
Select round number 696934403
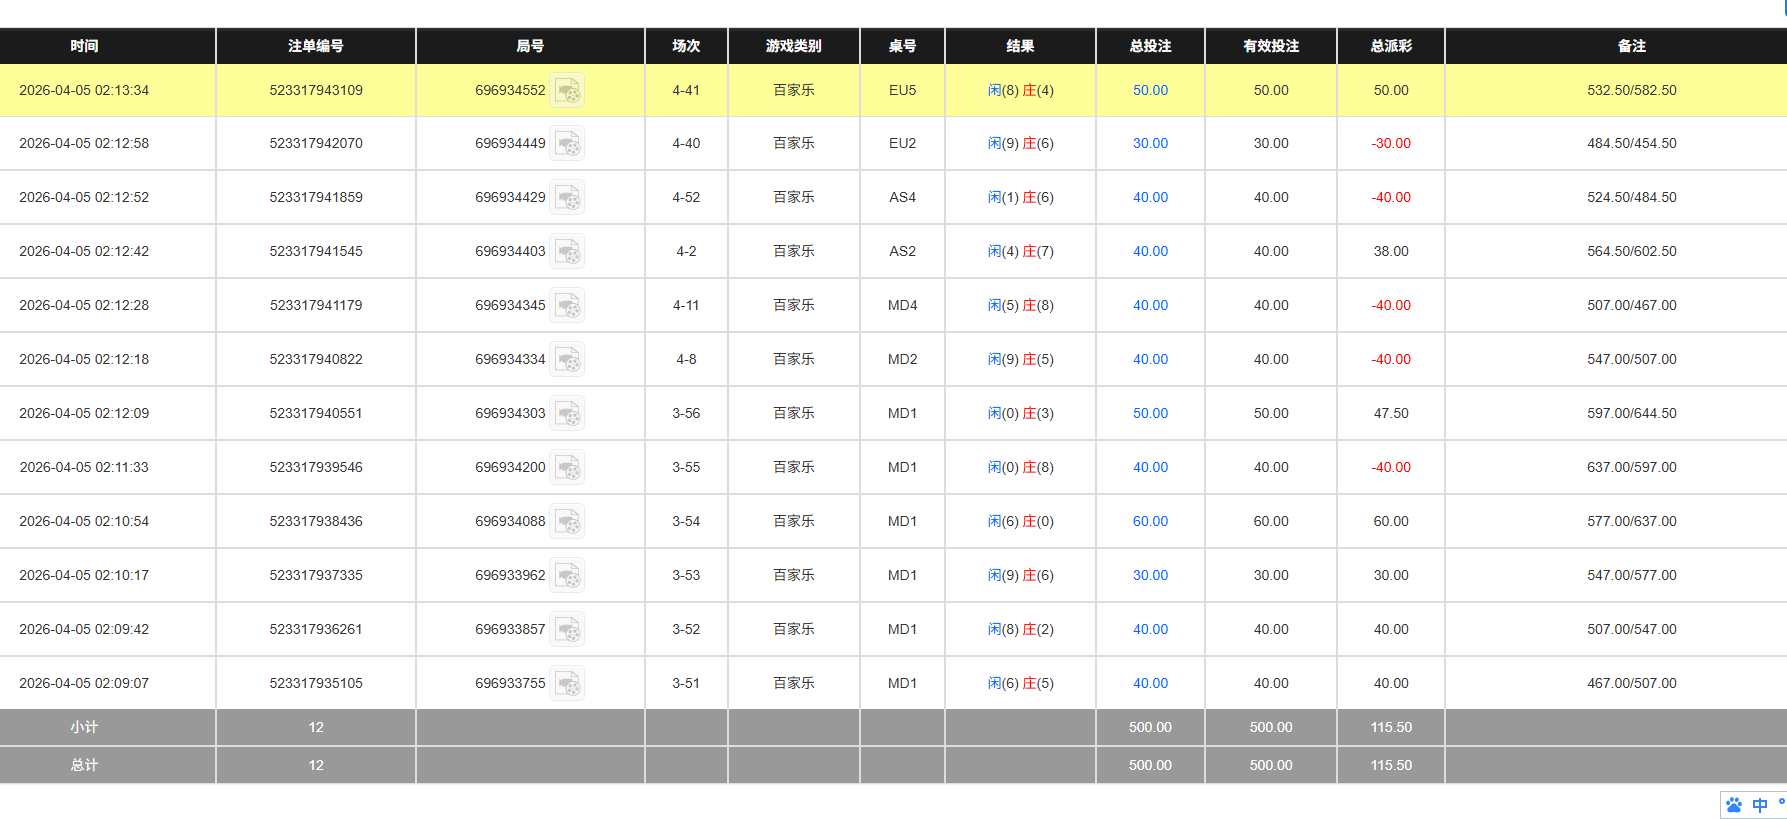pos(510,251)
